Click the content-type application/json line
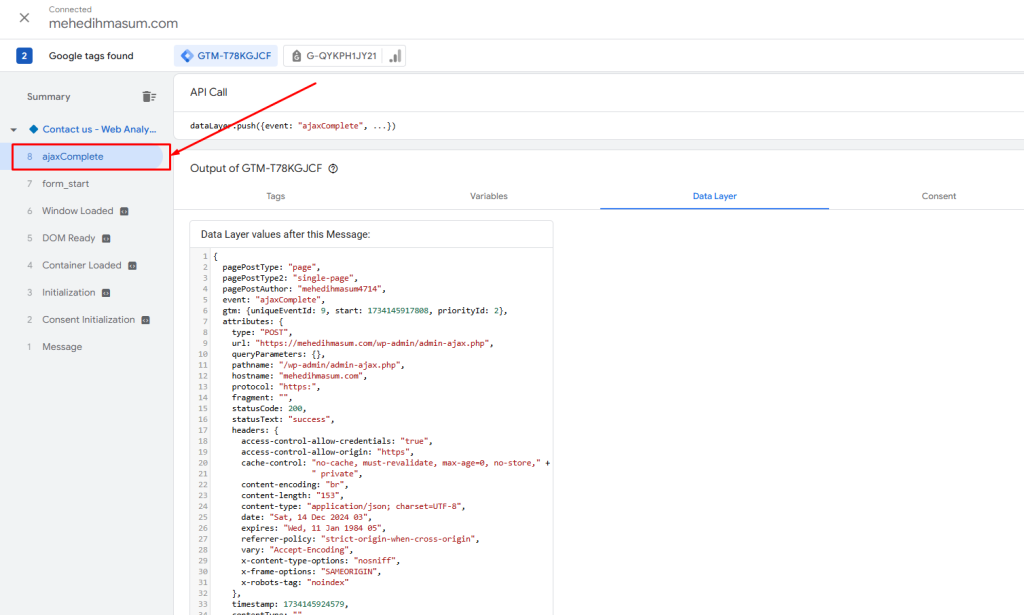Viewport: 1024px width, 615px height. click(353, 507)
